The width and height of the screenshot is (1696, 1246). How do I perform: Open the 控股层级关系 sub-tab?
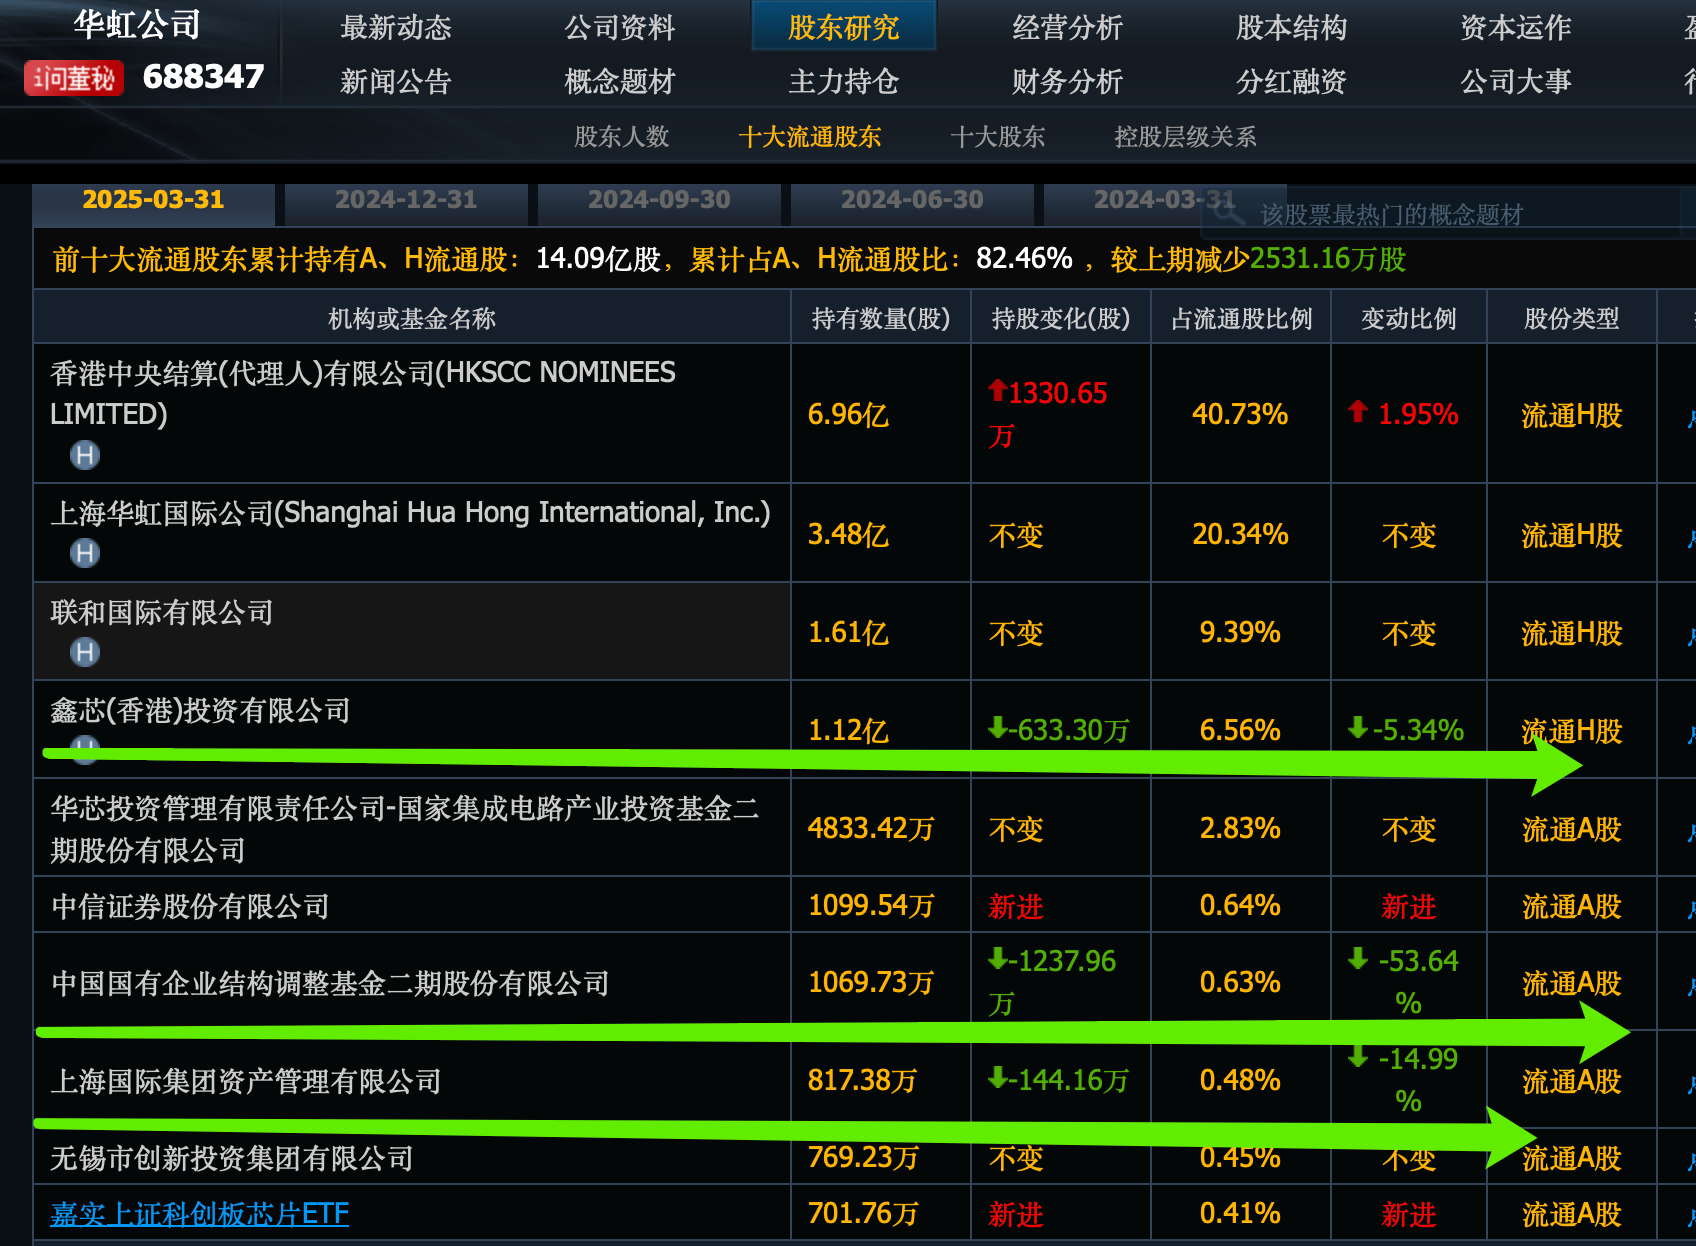tap(1185, 137)
